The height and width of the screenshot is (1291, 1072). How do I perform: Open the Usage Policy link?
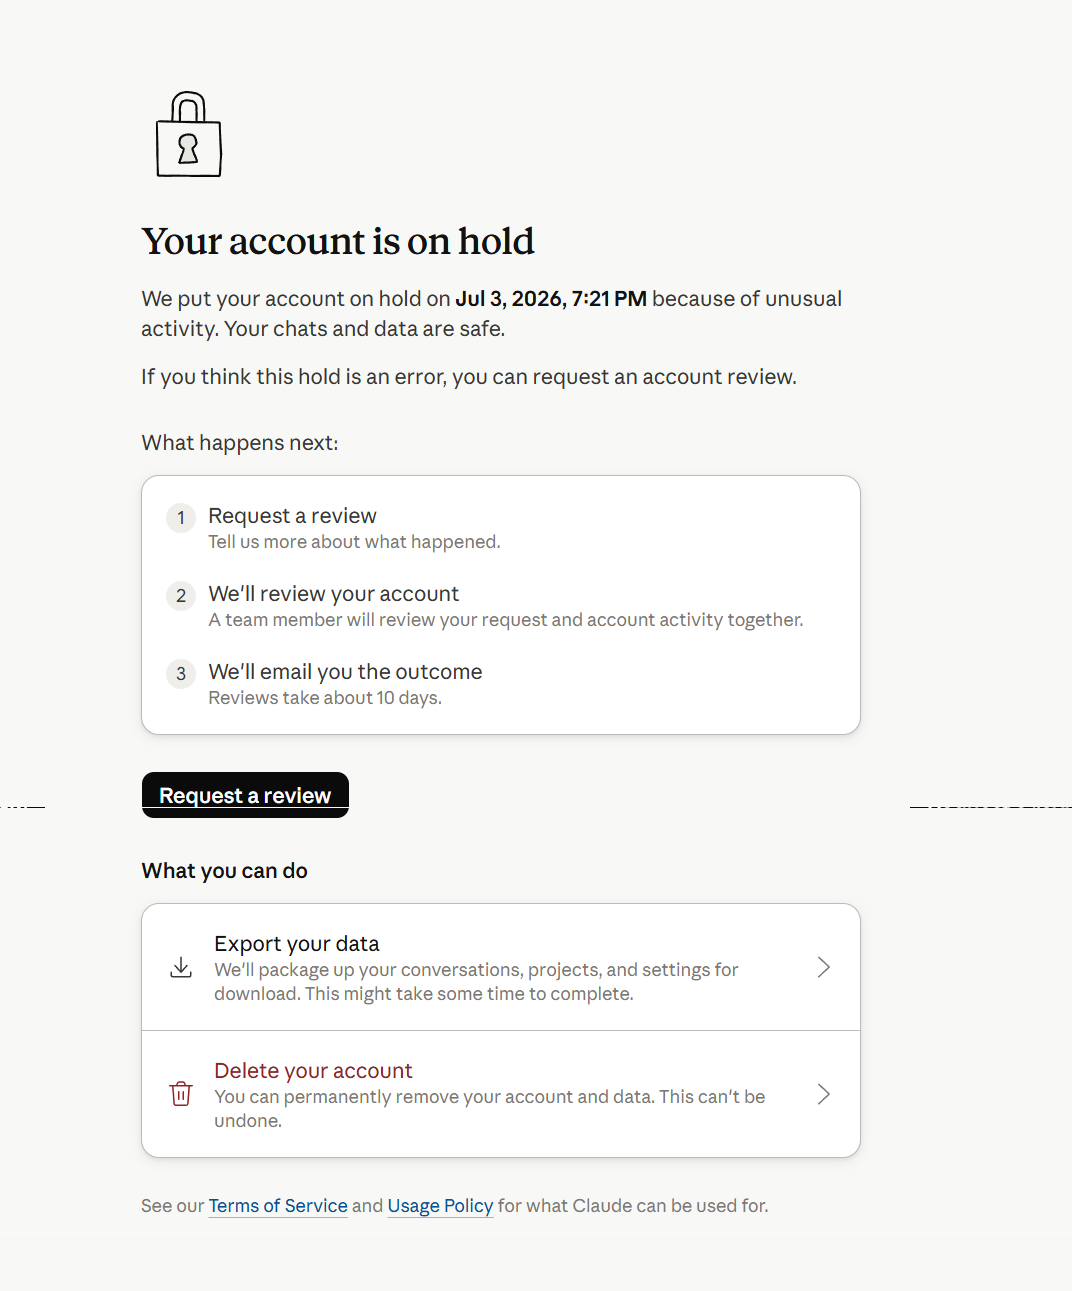tap(440, 1206)
